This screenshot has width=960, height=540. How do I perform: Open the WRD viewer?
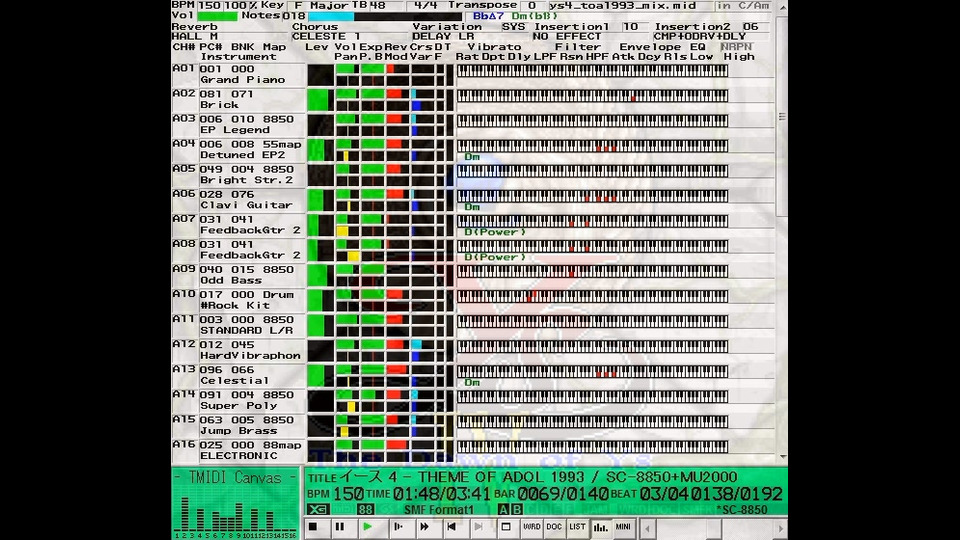[531, 527]
